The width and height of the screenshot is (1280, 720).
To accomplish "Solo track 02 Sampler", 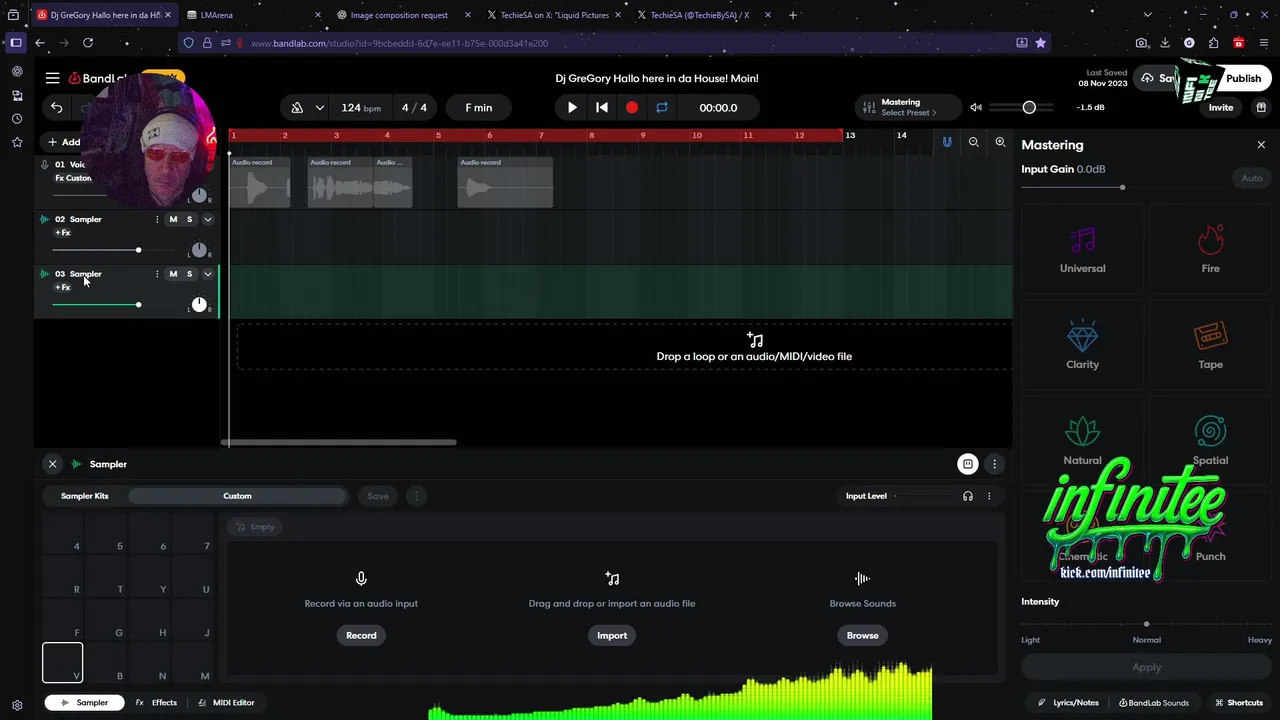I will pyautogui.click(x=189, y=219).
